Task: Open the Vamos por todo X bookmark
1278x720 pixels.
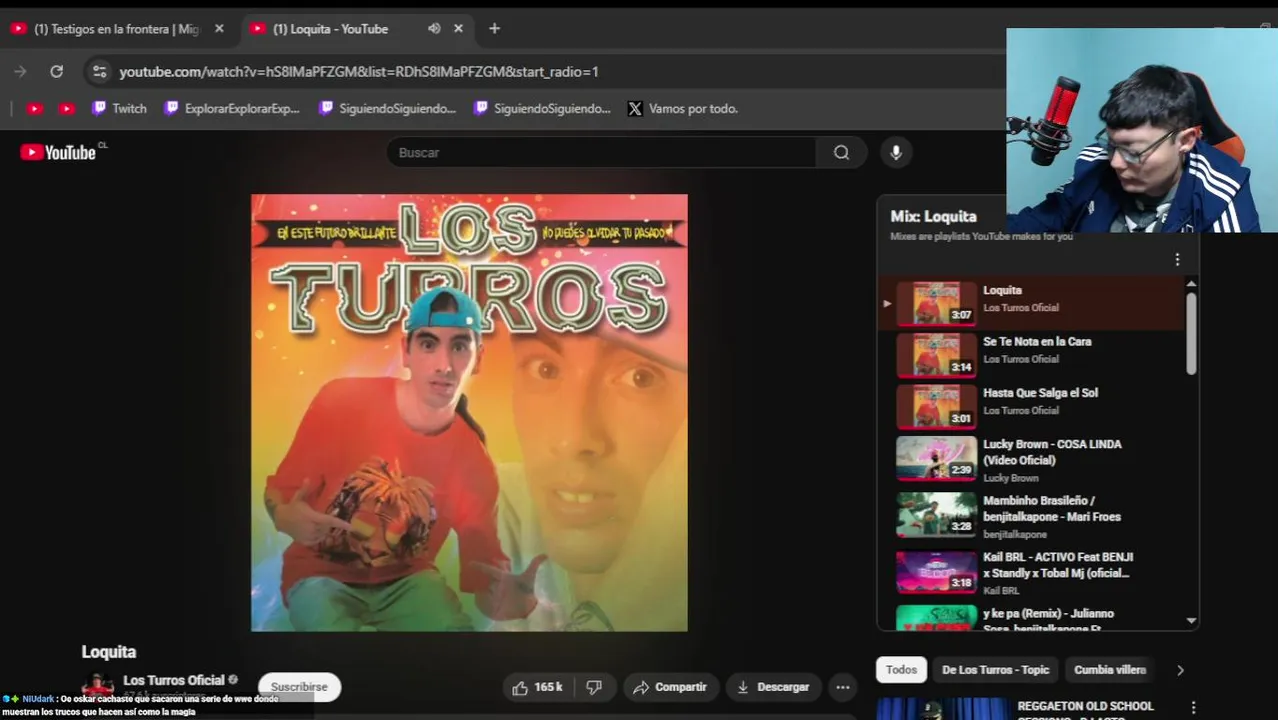Action: 683,108
